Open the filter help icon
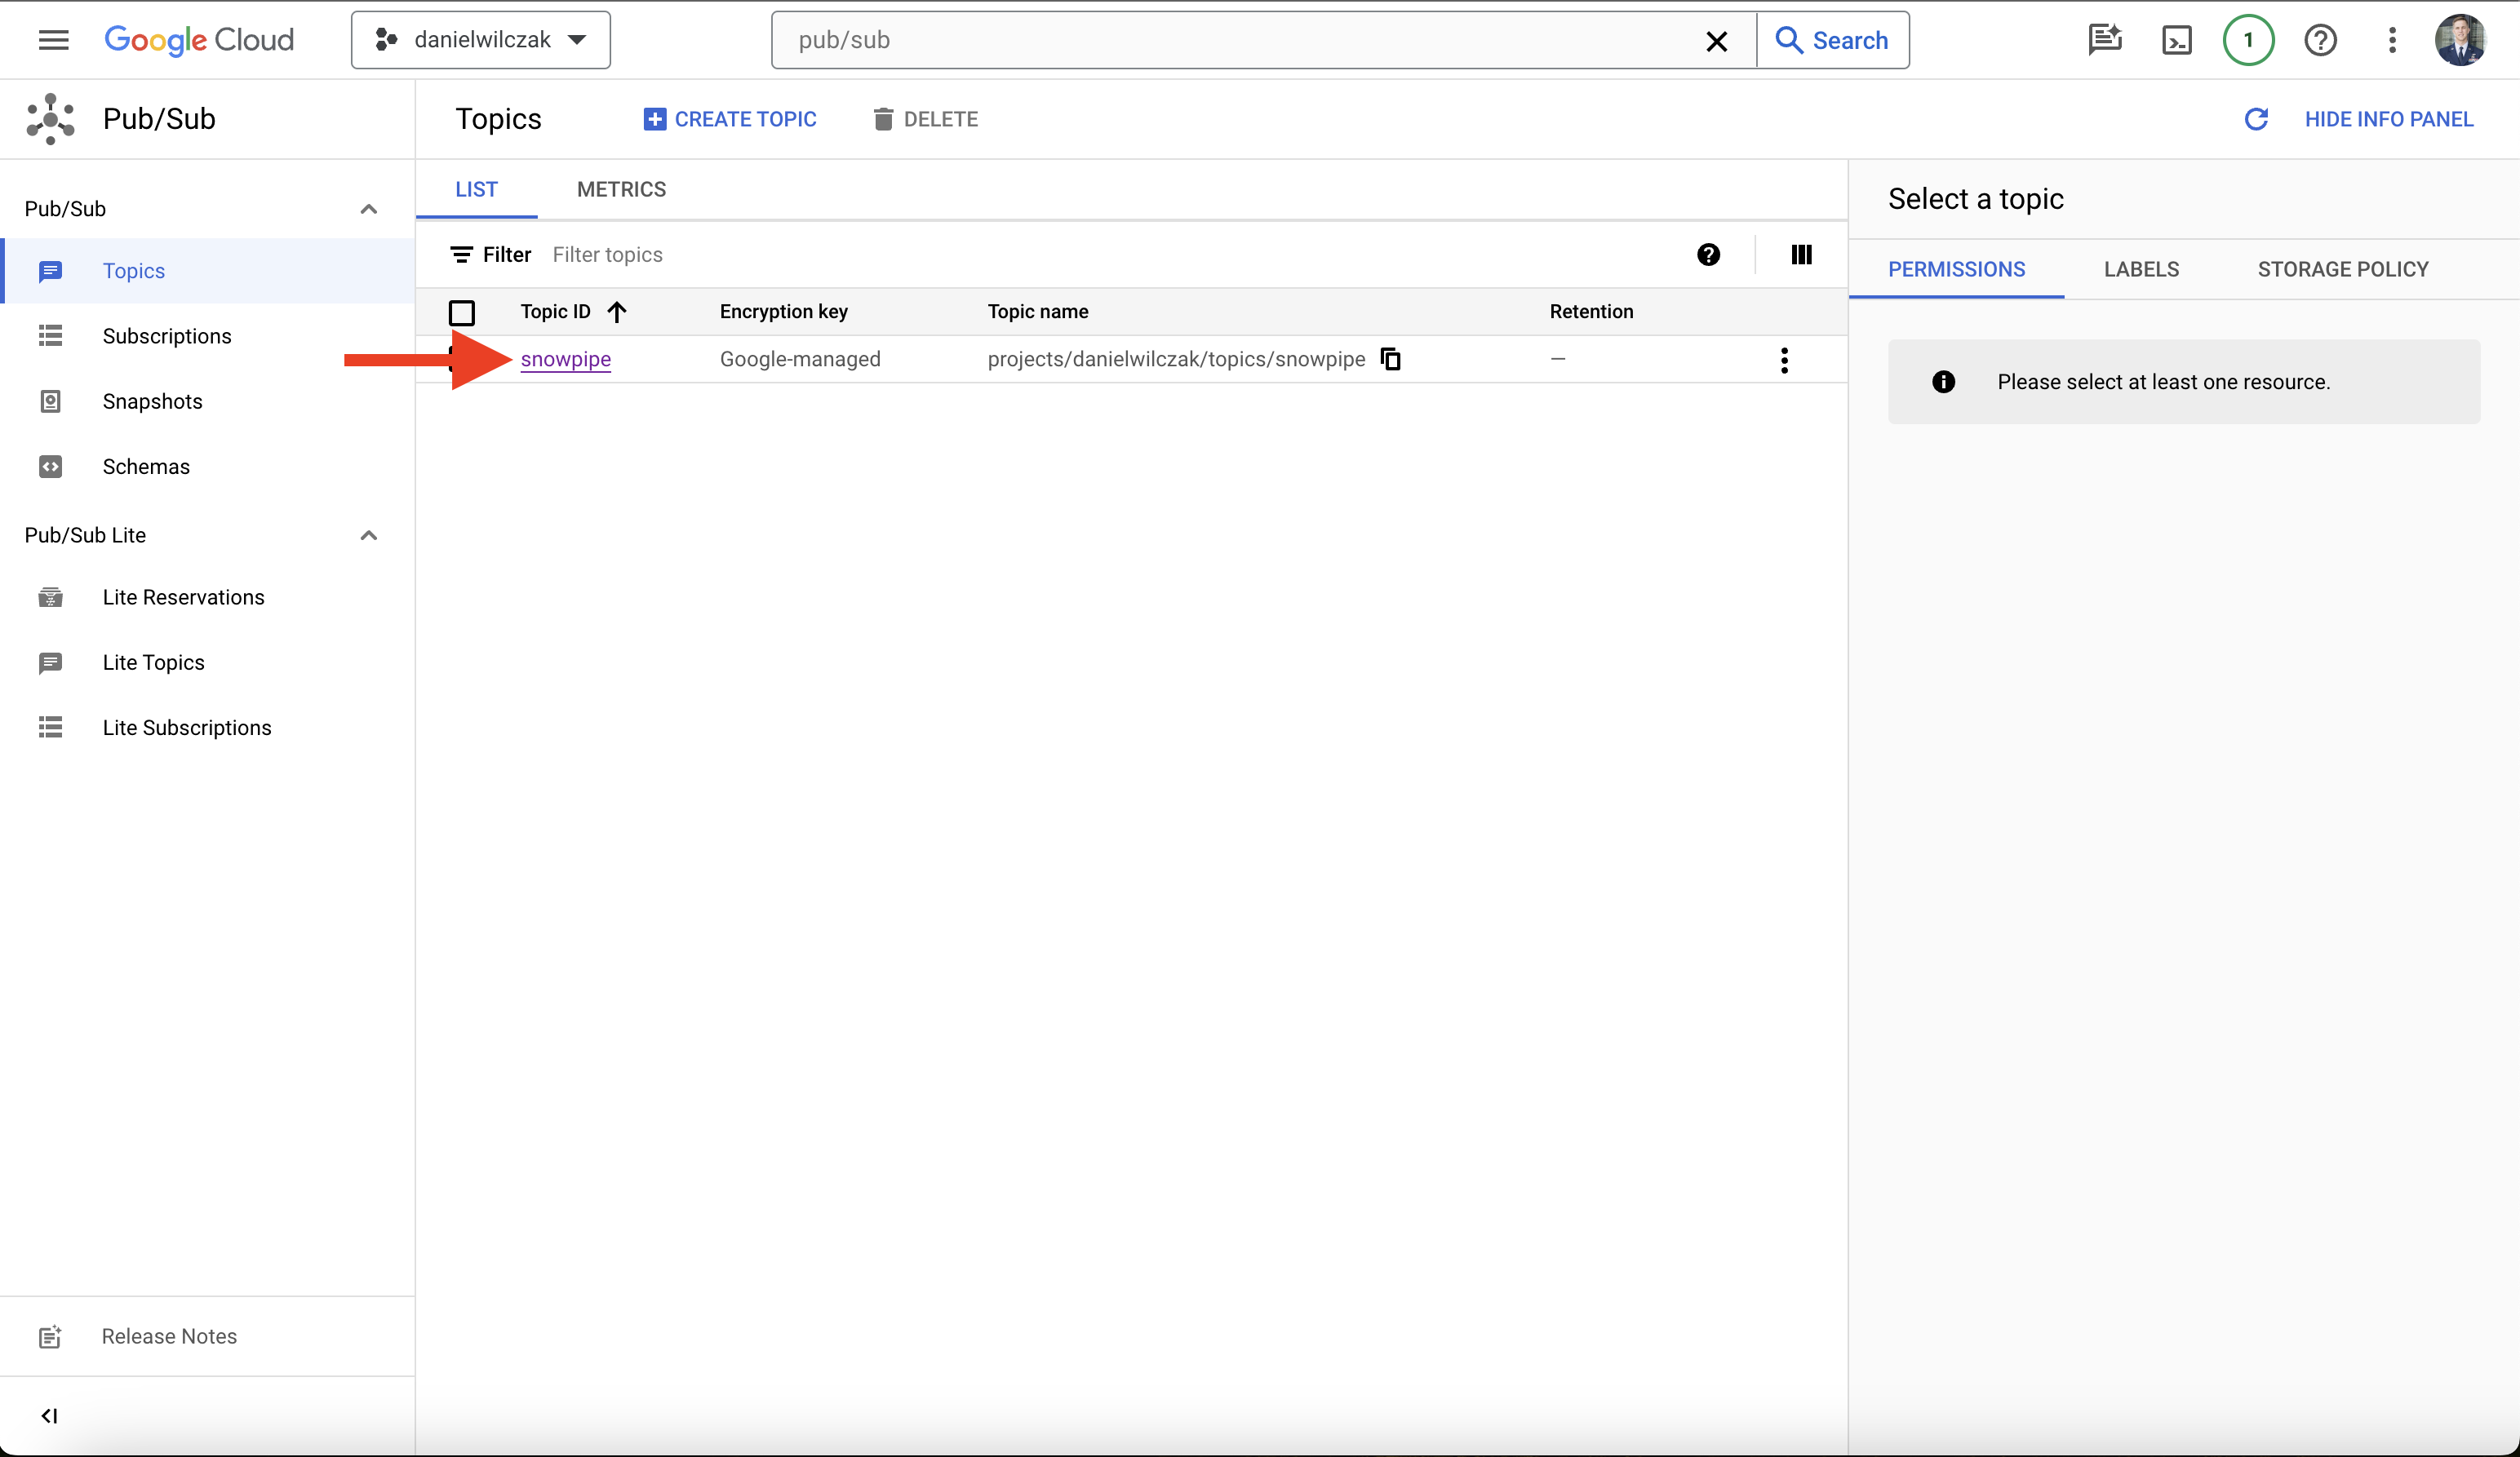Viewport: 2520px width, 1457px height. (1708, 255)
